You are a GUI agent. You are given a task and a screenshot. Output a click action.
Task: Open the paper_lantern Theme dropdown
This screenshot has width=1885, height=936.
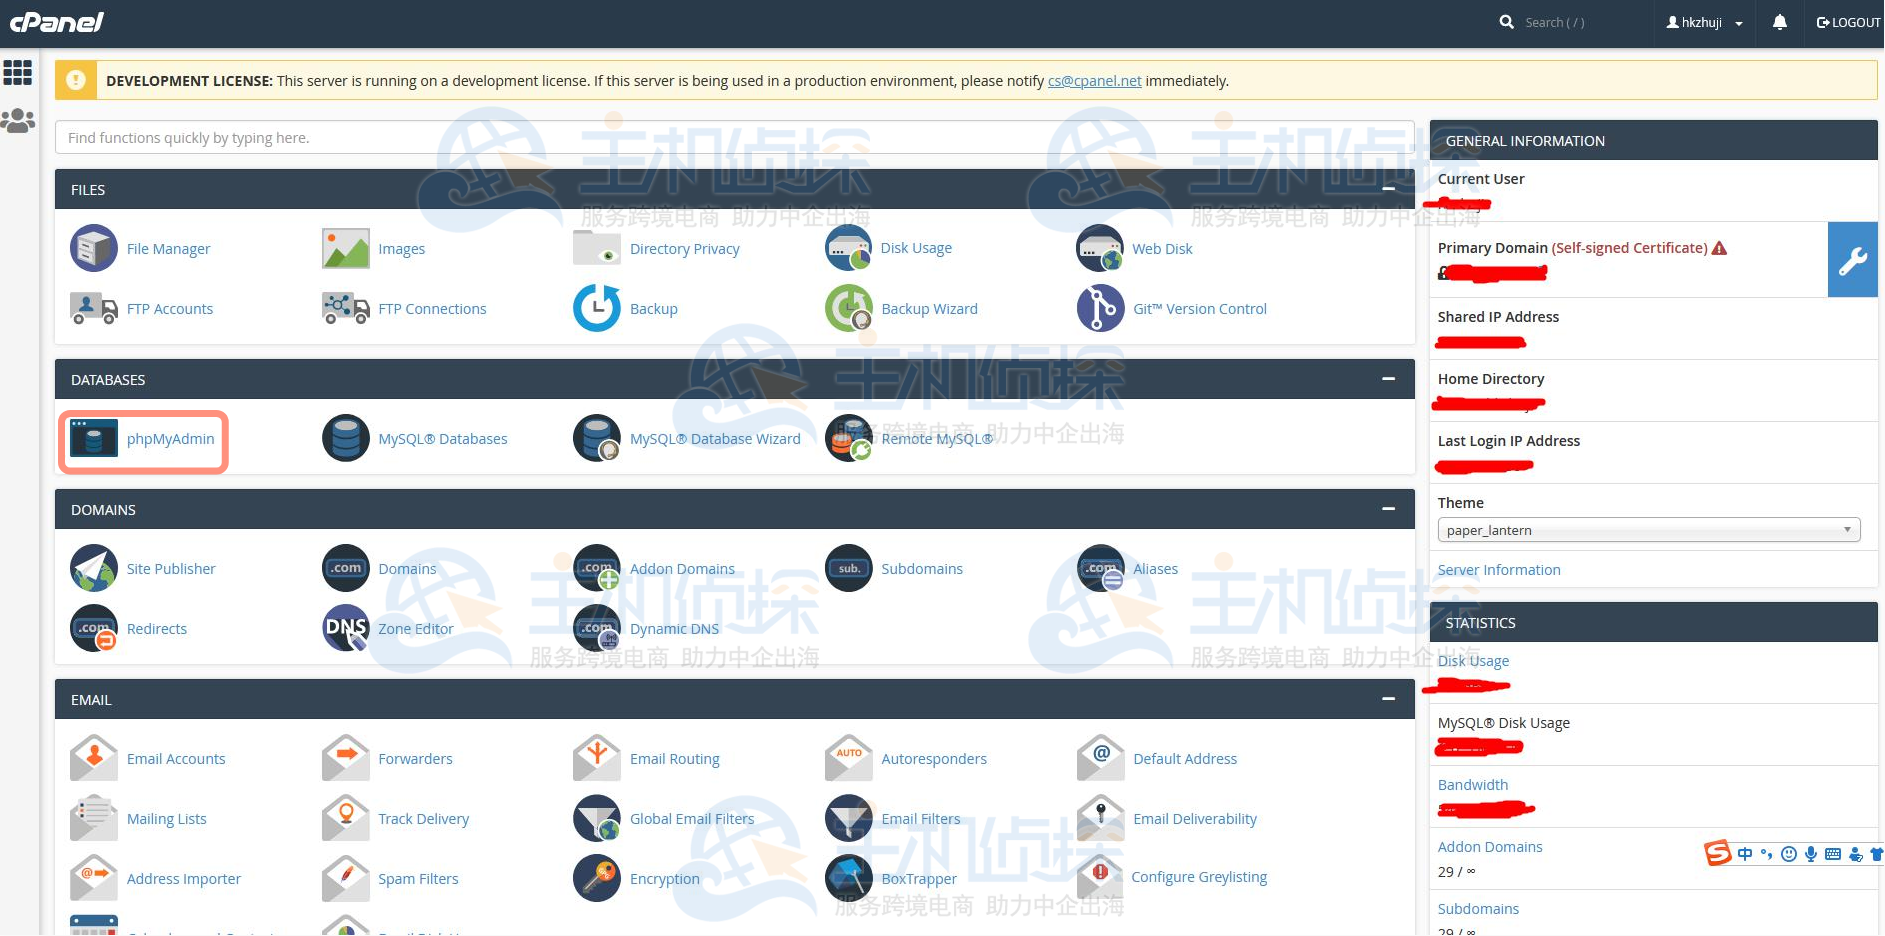(1649, 530)
